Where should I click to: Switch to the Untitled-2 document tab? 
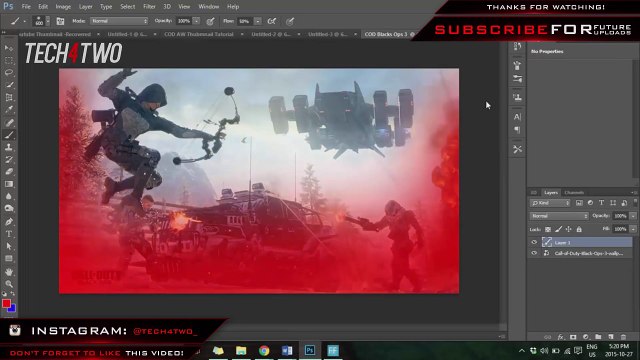coord(271,34)
